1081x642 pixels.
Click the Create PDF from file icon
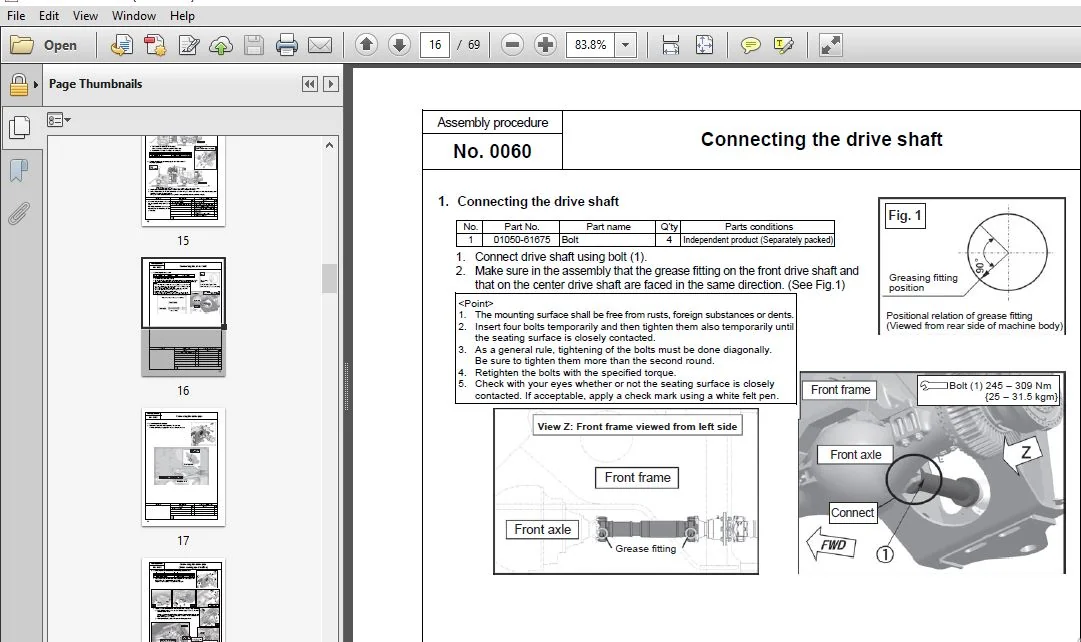[121, 46]
